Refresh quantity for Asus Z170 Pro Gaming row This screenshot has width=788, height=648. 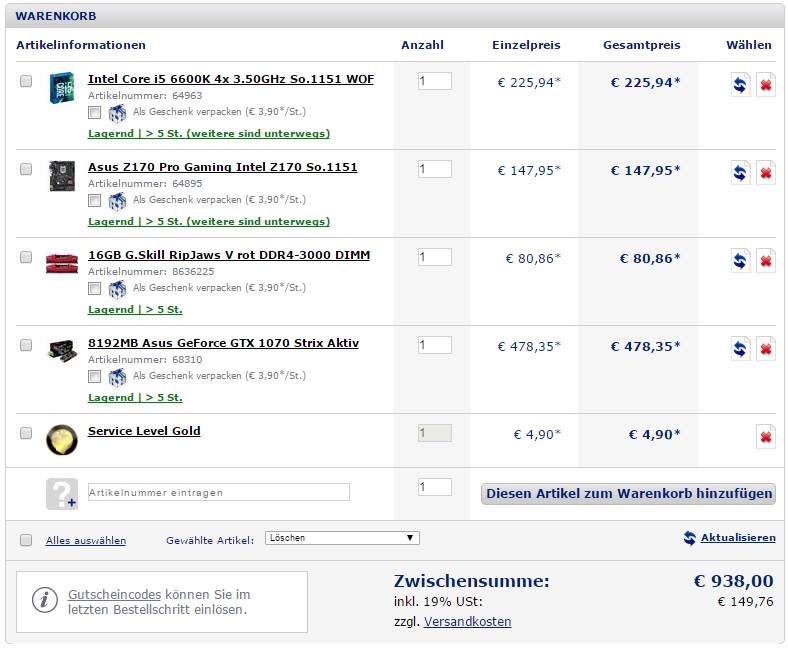click(x=740, y=173)
